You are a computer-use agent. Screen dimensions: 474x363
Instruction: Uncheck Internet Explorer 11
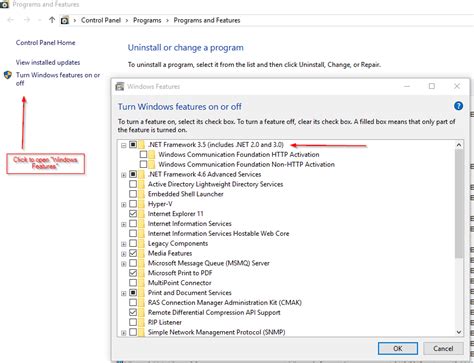(133, 214)
